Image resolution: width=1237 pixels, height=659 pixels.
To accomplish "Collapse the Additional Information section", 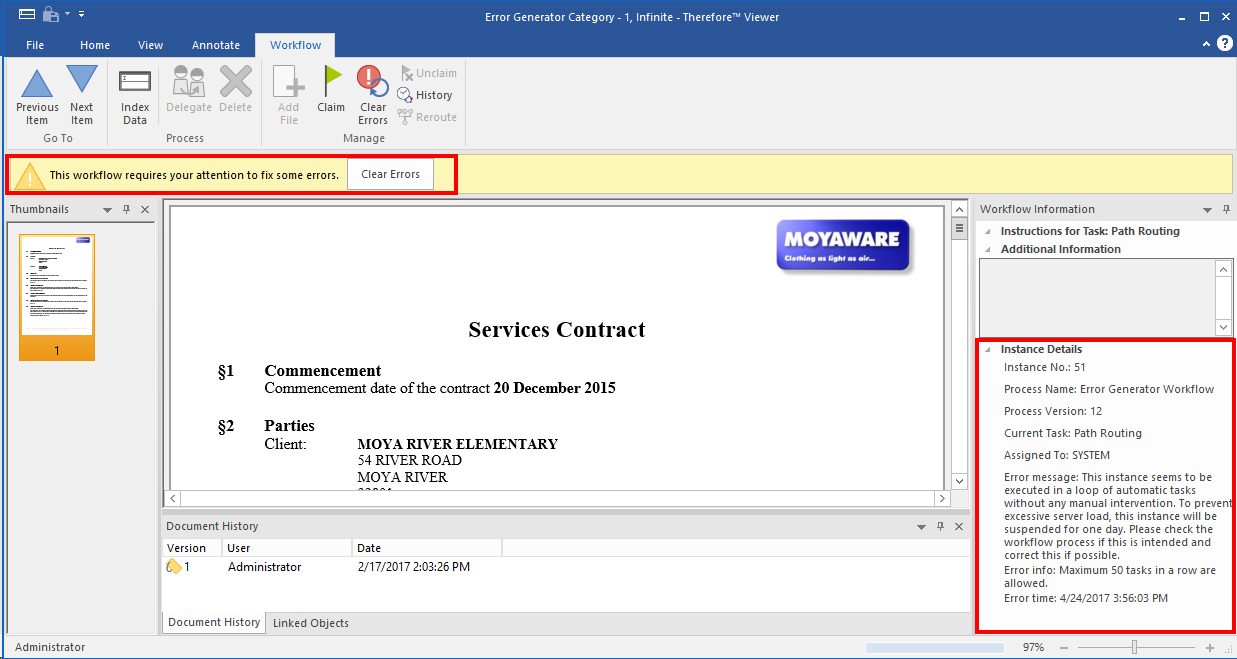I will click(988, 250).
